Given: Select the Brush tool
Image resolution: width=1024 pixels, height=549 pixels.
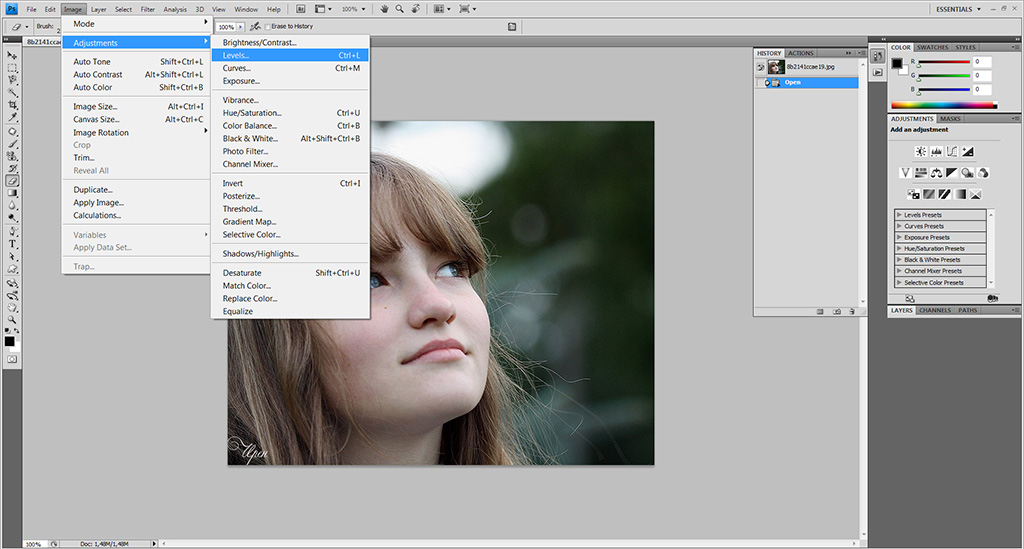Looking at the screenshot, I should tap(12, 144).
